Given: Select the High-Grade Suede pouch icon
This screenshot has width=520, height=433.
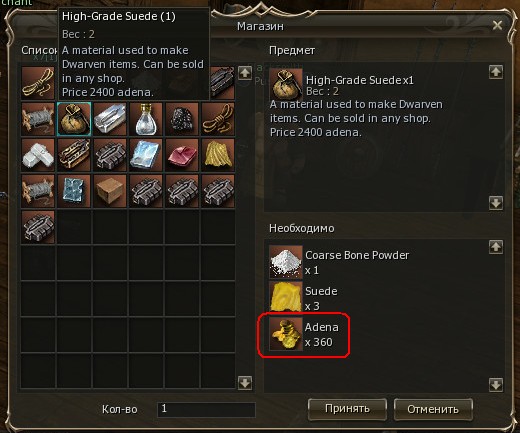Looking at the screenshot, I should pyautogui.click(x=74, y=119).
